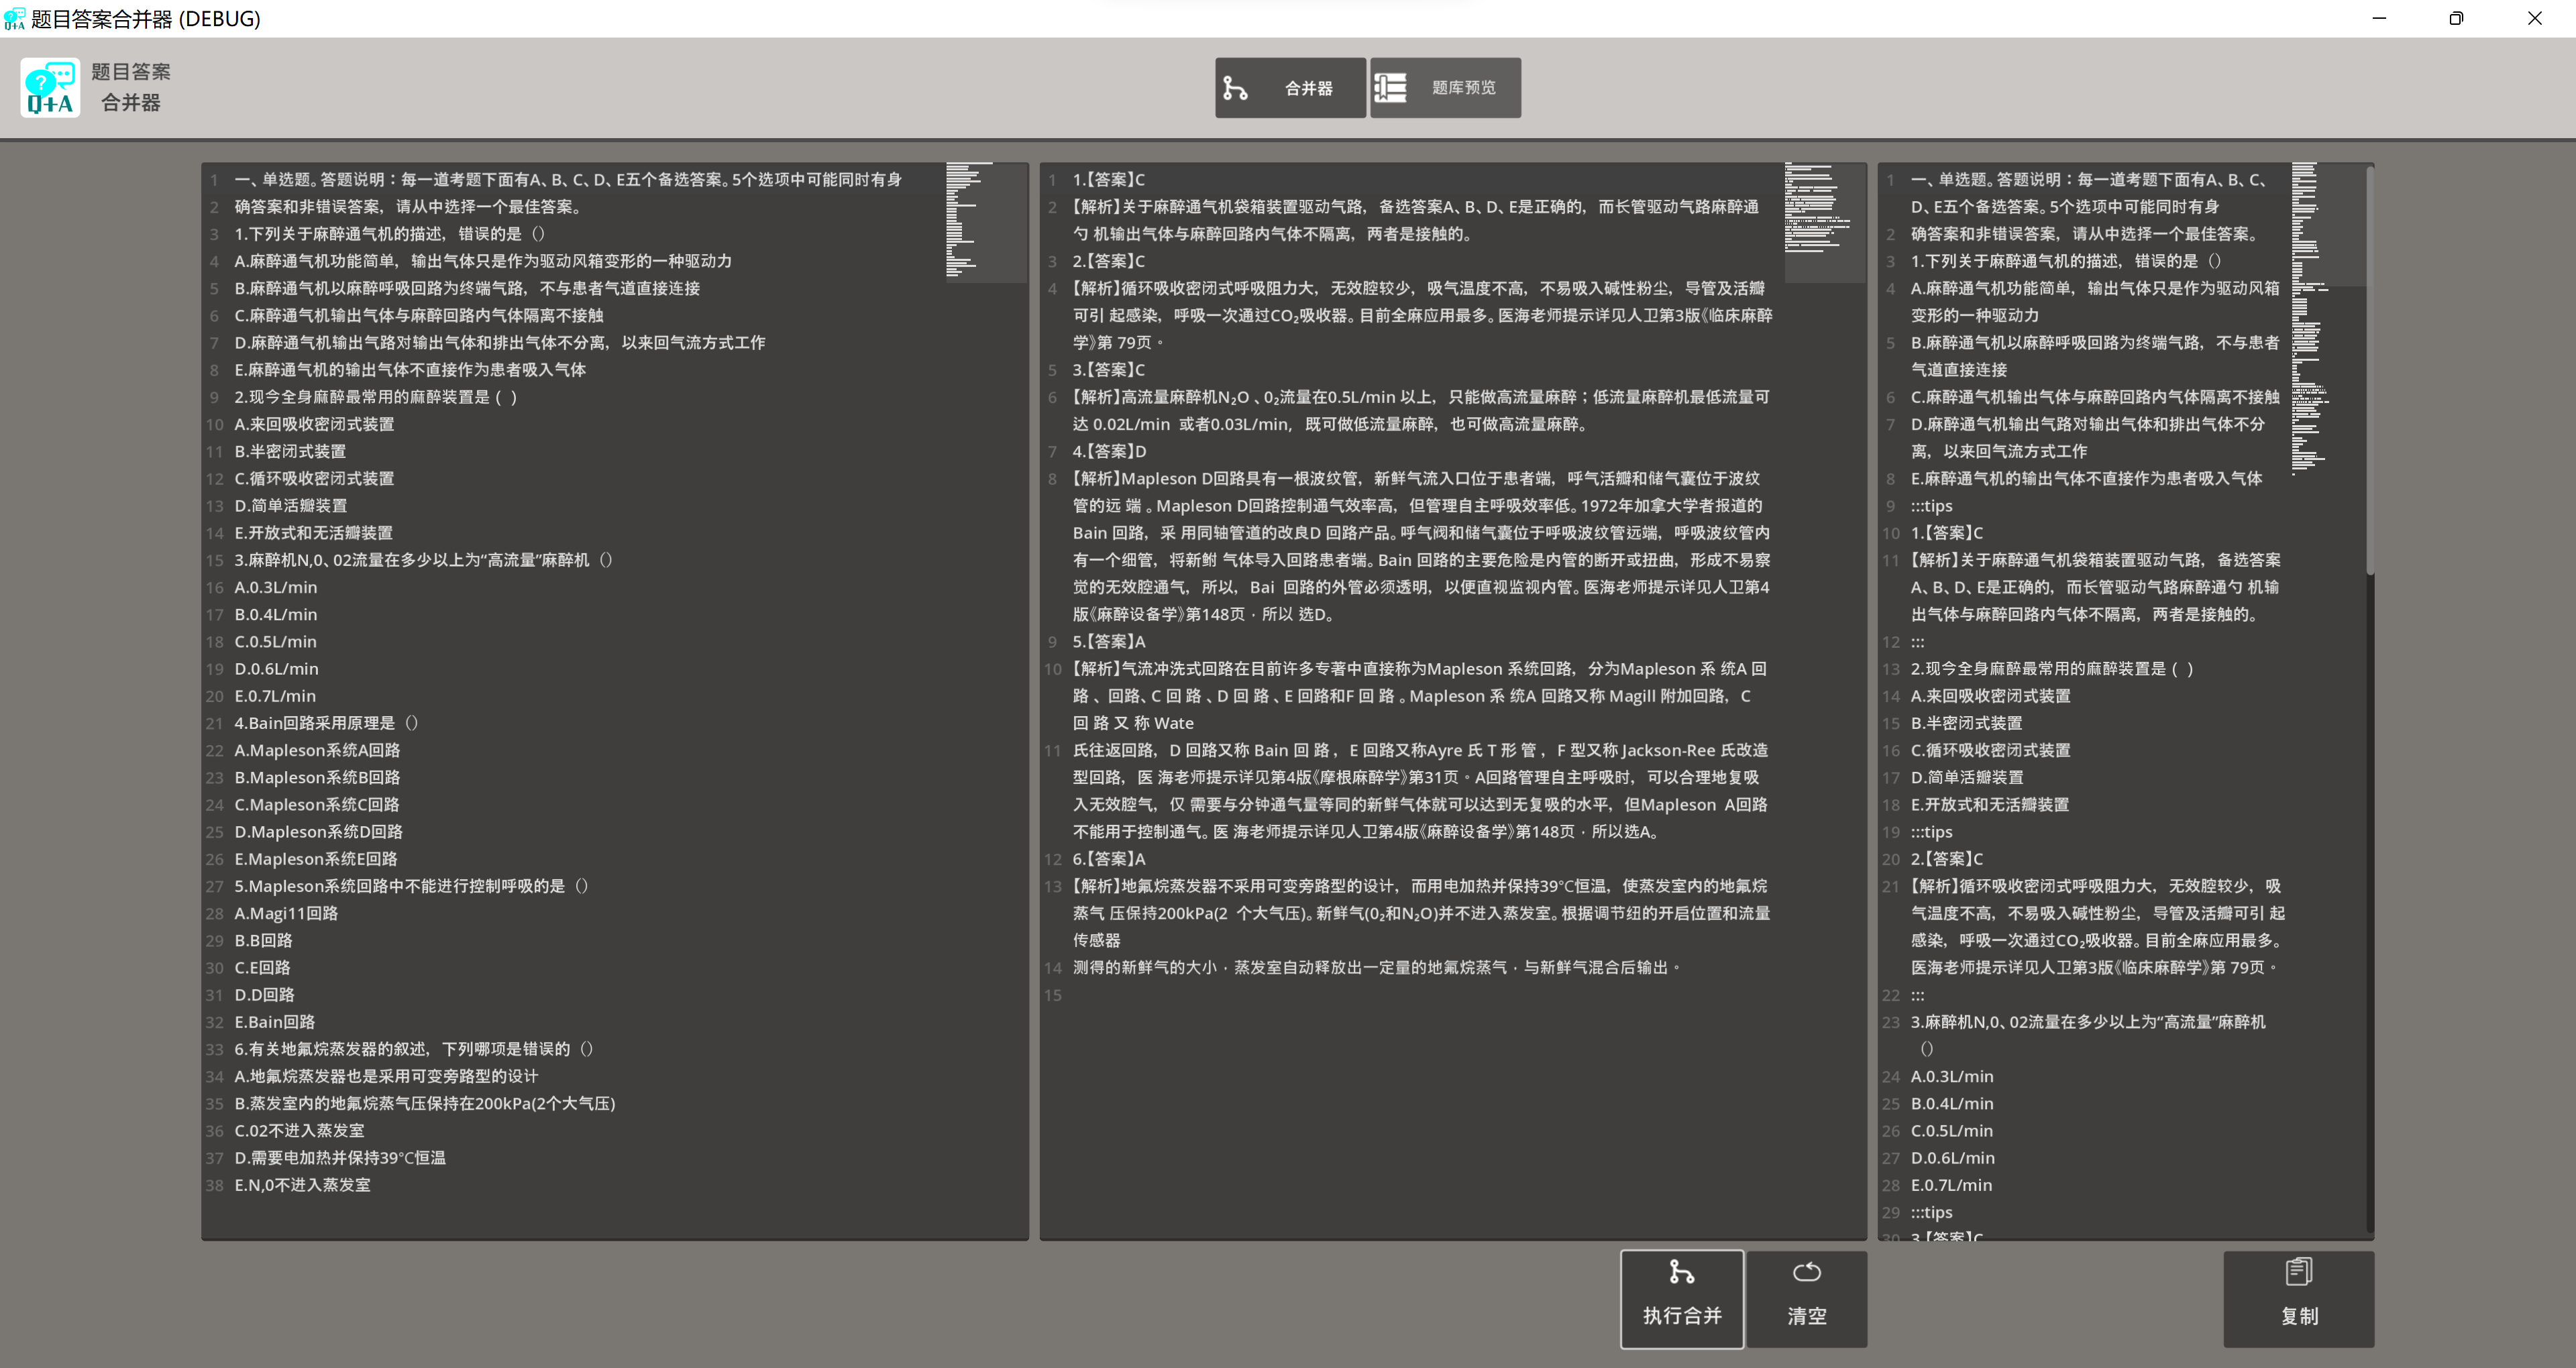The image size is (2576, 1368).
Task: Click the Q+A application logo
Action: coord(50,88)
